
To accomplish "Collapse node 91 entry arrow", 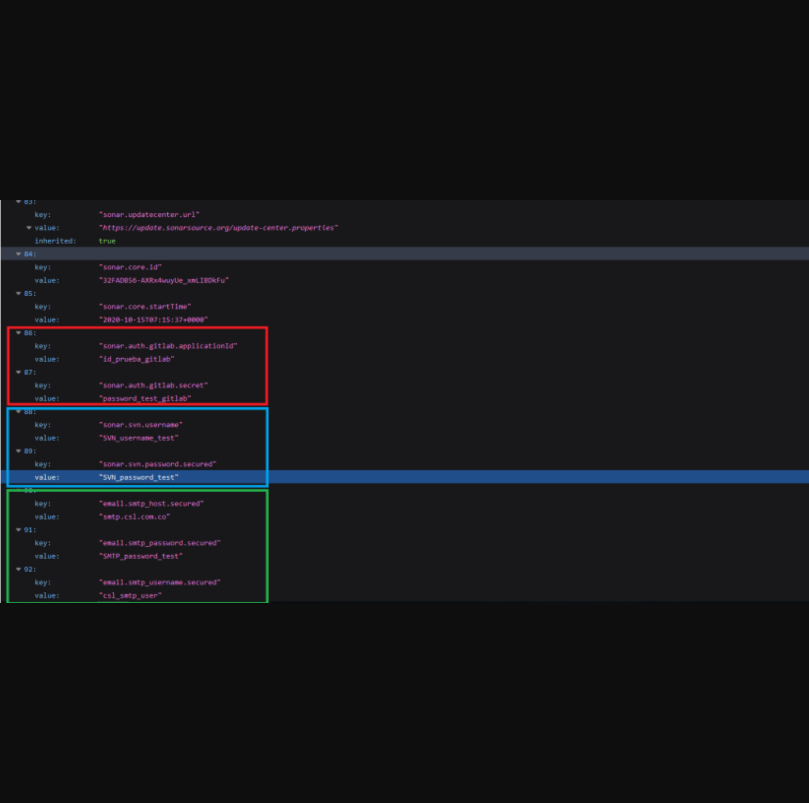I will (18, 530).
